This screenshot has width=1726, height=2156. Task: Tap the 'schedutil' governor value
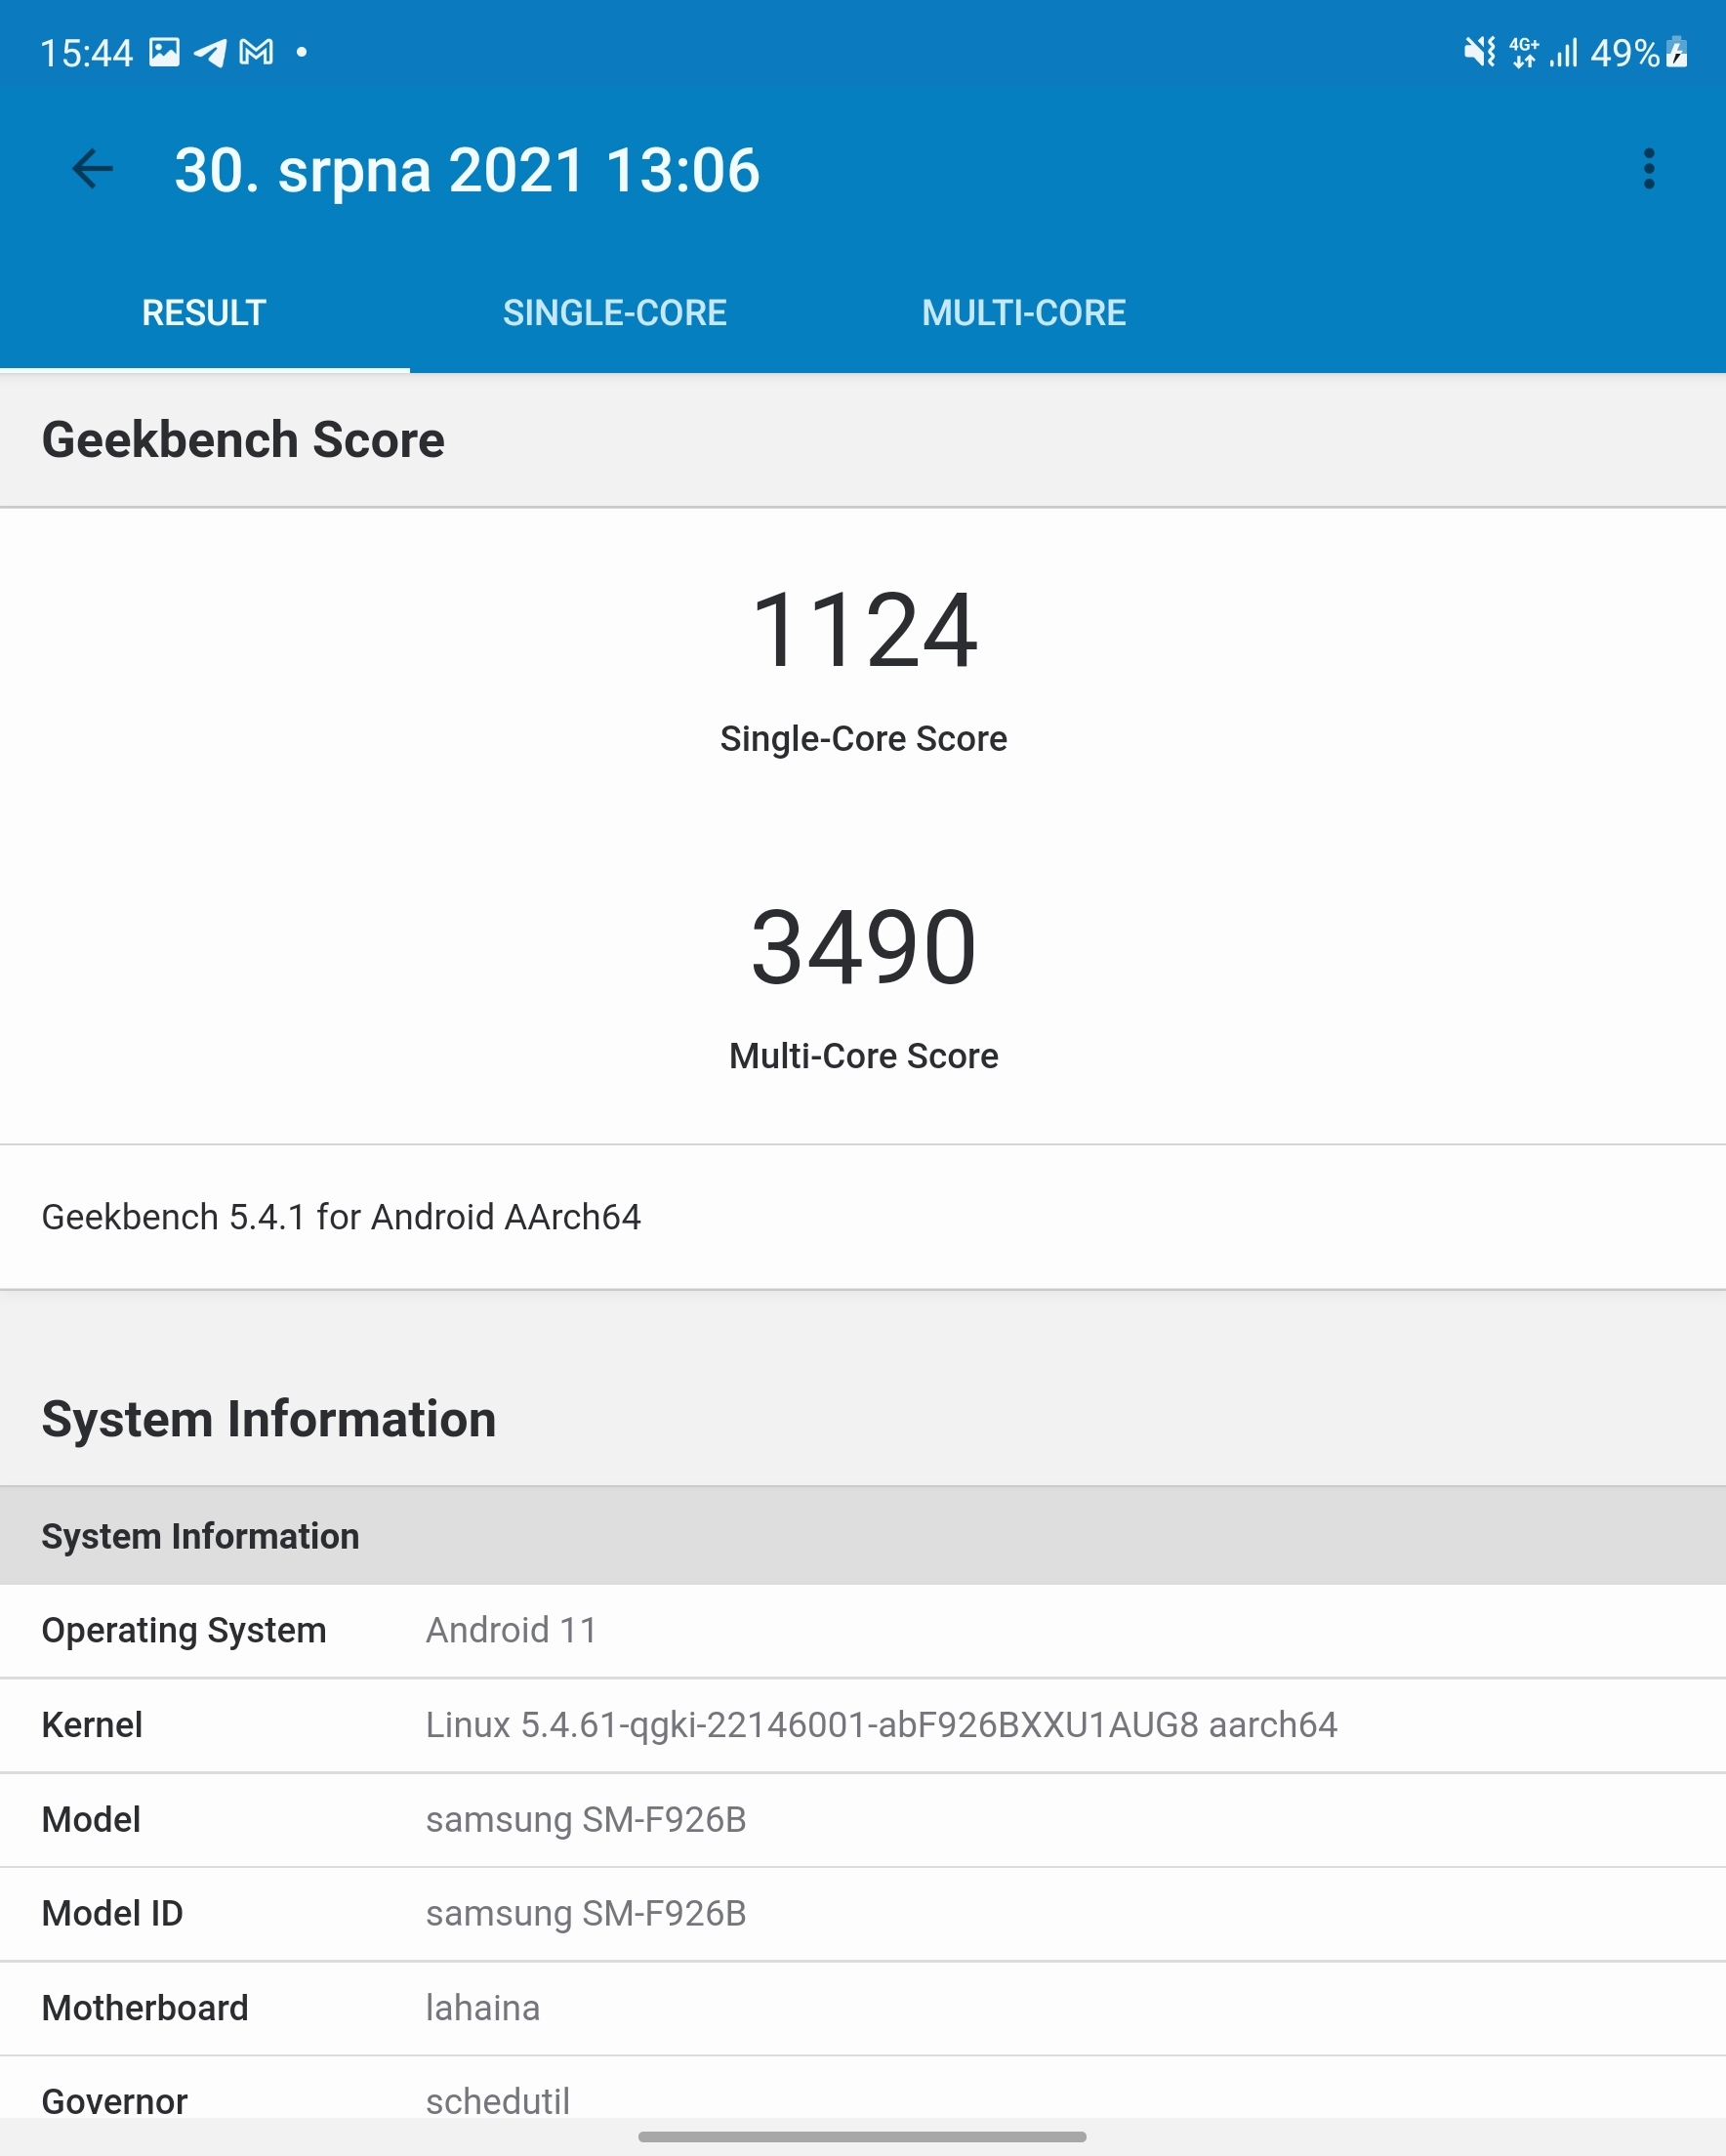498,2101
